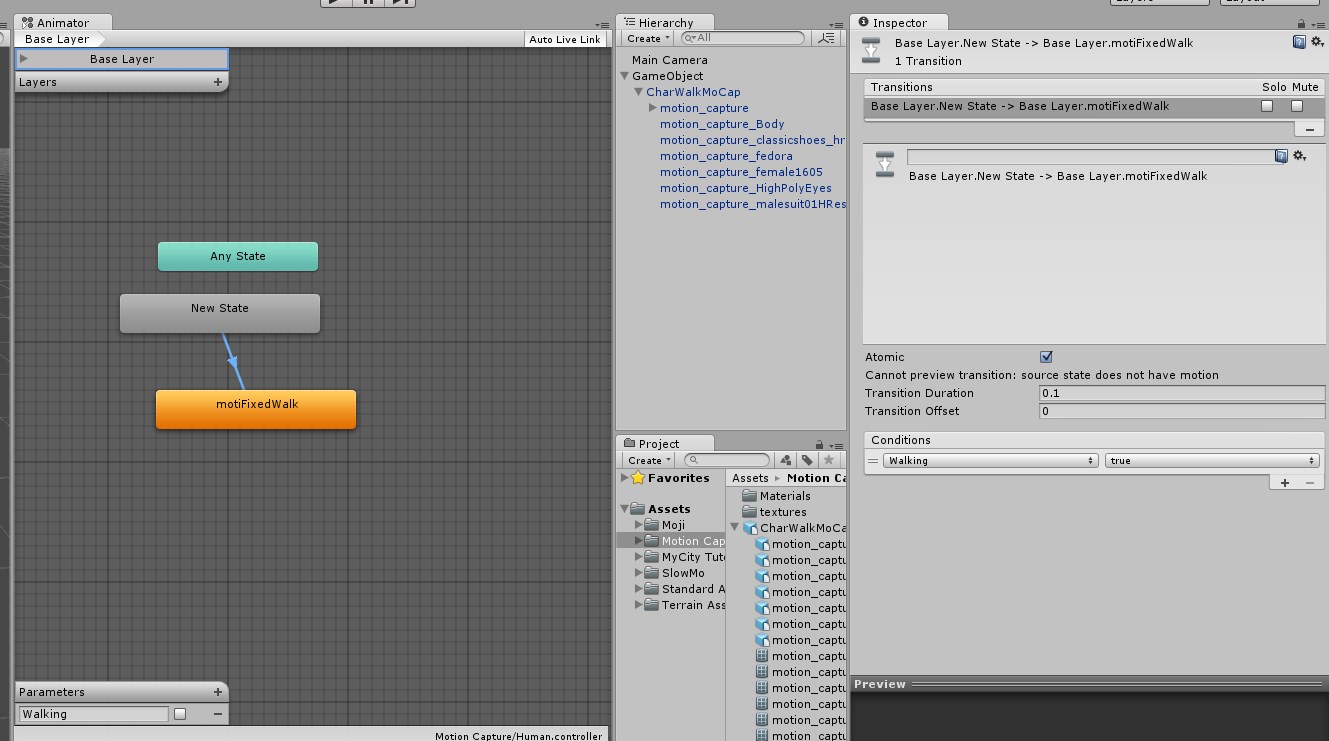1329x741 pixels.
Task: Switch to the Hierarchy tab
Action: pos(664,23)
